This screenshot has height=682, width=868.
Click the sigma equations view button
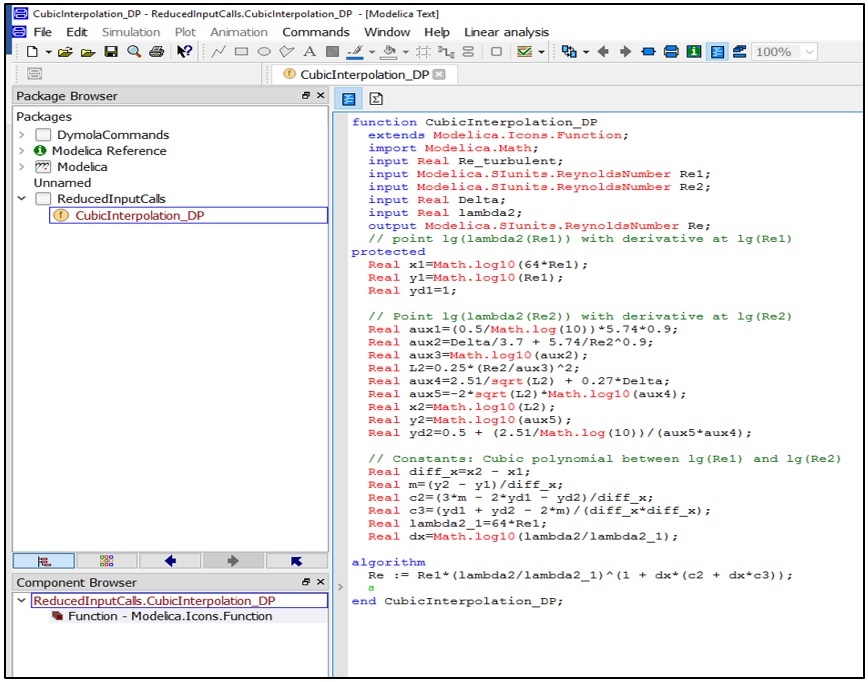[376, 99]
